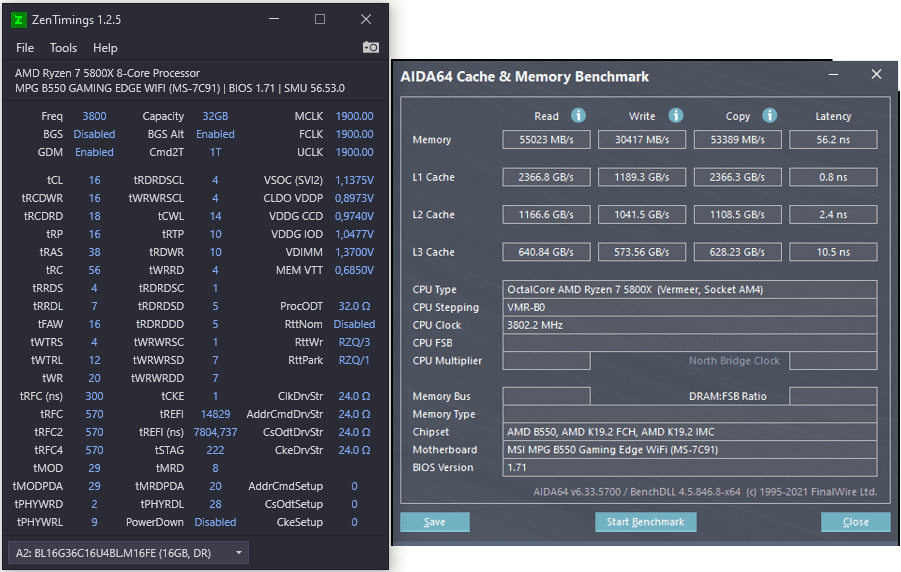This screenshot has height=572, width=901.
Task: Open the Help menu in ZenTimings
Action: 105,48
